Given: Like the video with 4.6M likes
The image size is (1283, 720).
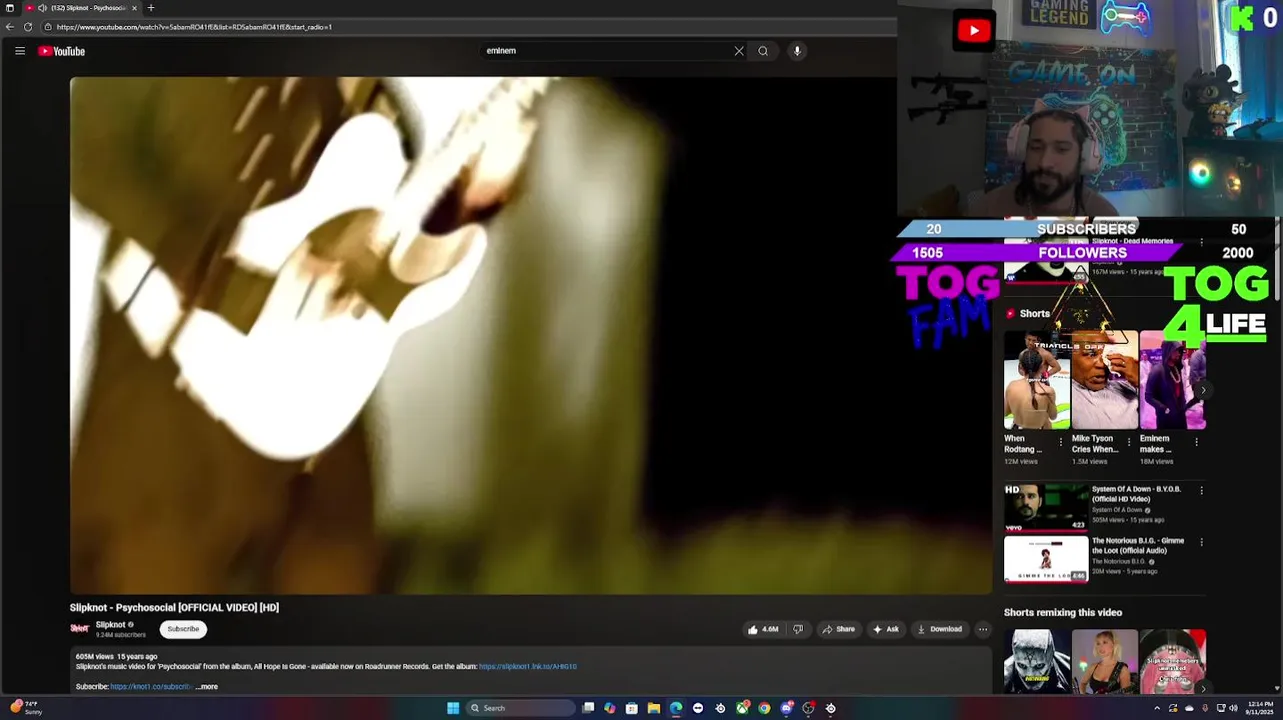Looking at the screenshot, I should 763,629.
